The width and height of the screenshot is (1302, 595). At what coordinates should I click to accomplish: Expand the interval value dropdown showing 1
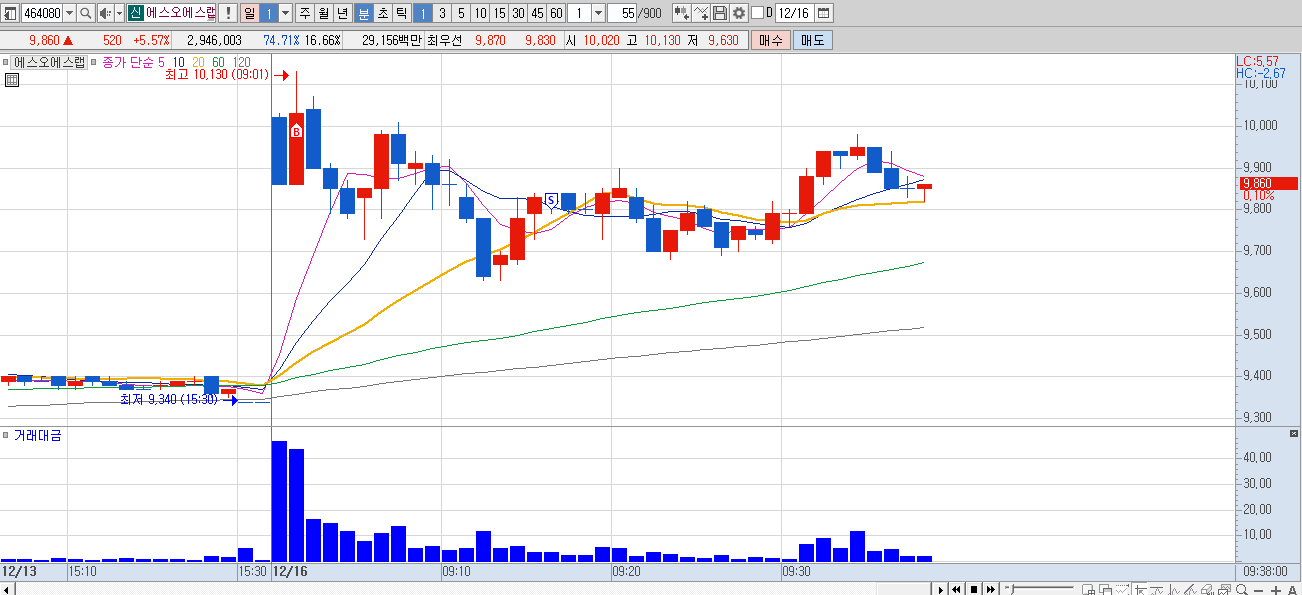(598, 13)
